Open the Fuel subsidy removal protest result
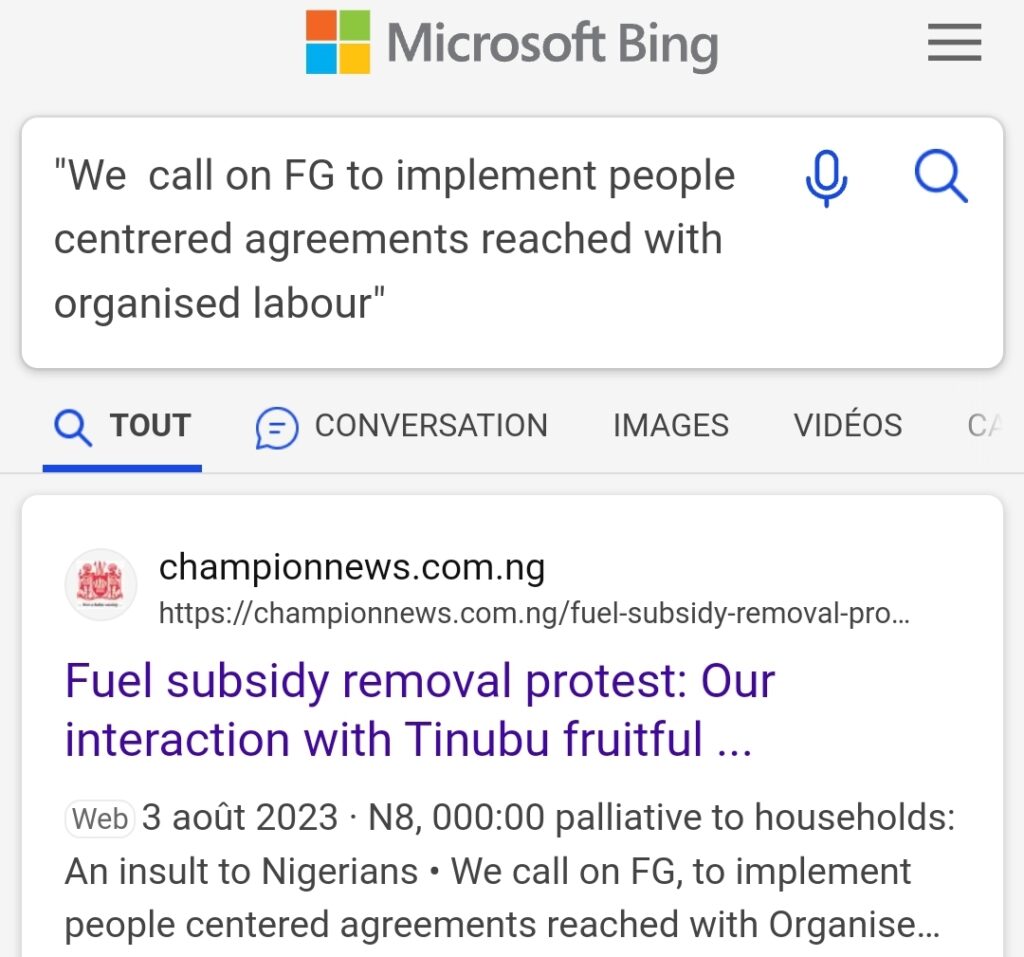 [x=420, y=709]
